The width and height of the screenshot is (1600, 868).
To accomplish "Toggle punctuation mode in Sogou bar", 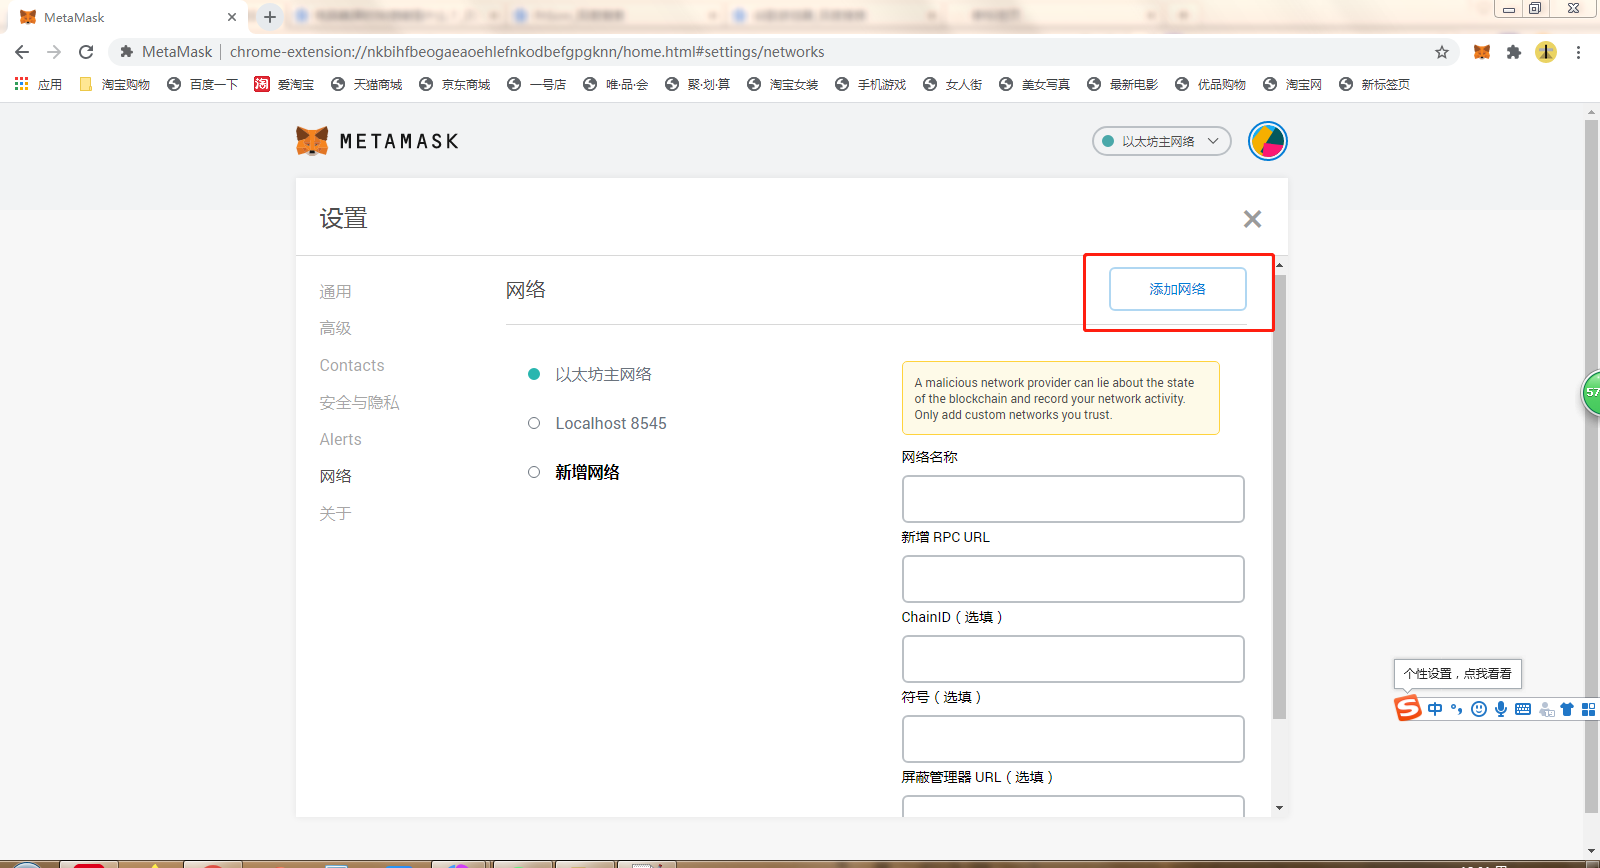I will (x=1457, y=709).
